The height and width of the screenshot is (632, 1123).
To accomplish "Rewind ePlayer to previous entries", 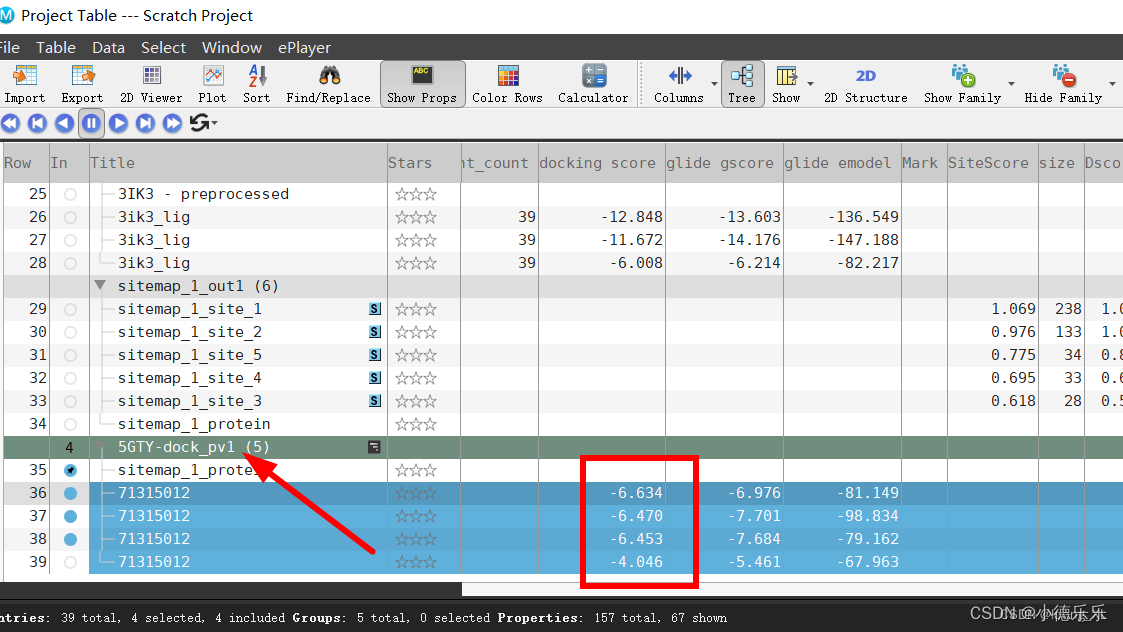I will [x=11, y=123].
